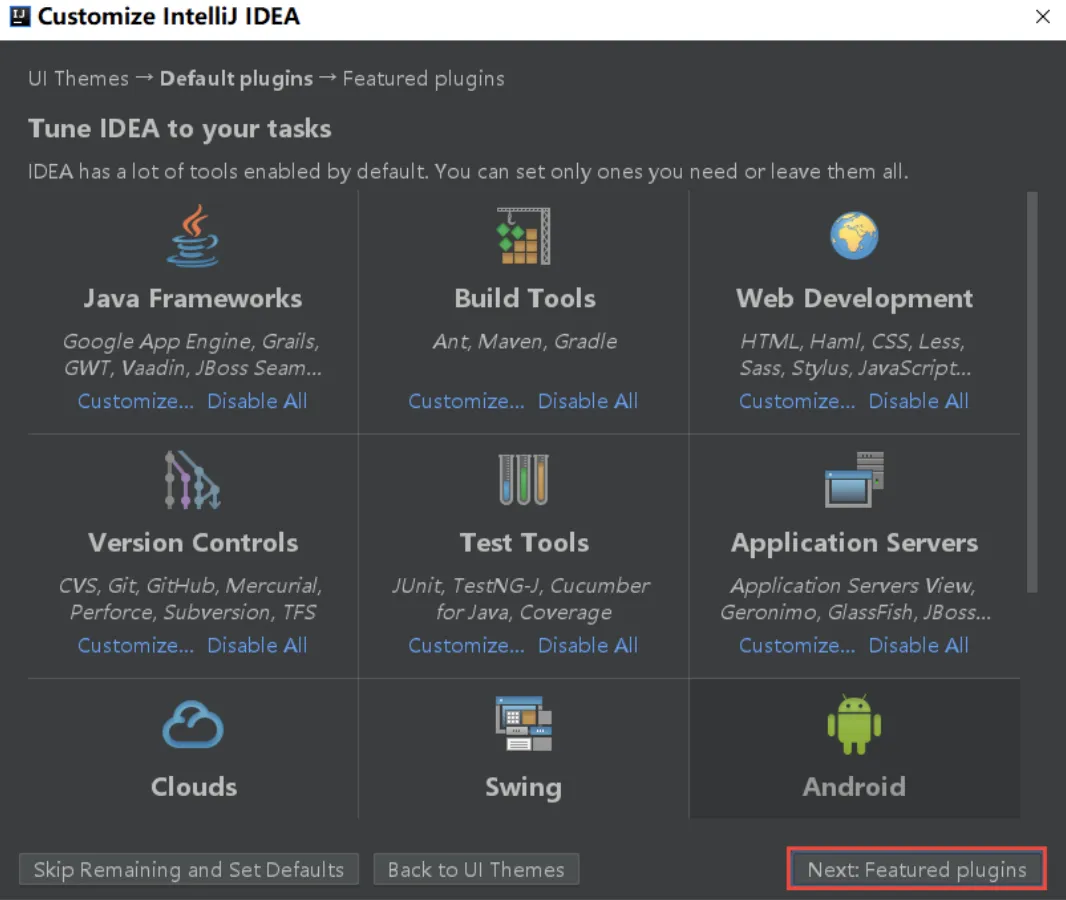
Task: Click the Version Controls branches icon
Action: pyautogui.click(x=193, y=480)
